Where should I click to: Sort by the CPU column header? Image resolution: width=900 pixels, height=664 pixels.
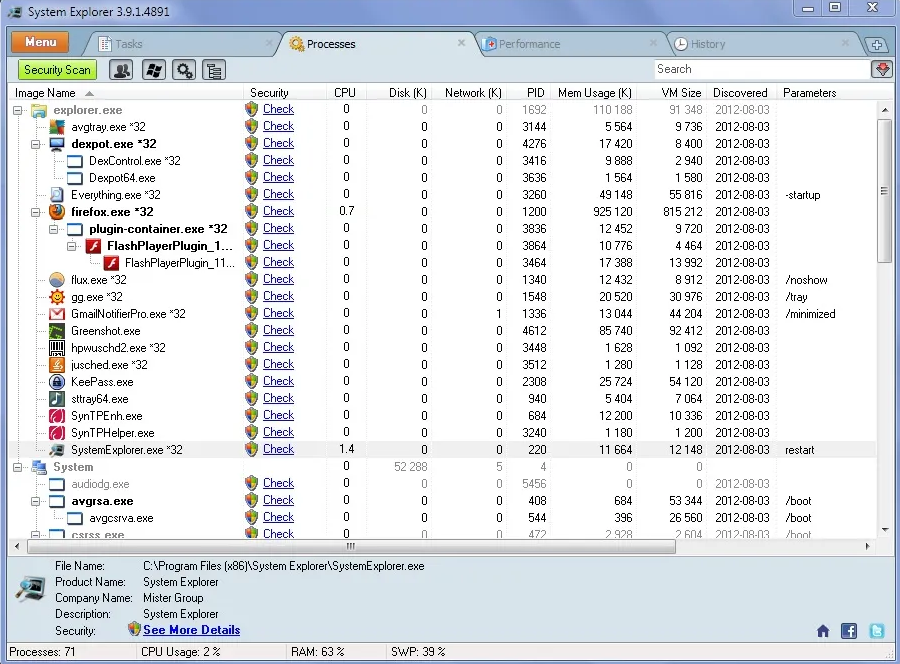coord(345,93)
